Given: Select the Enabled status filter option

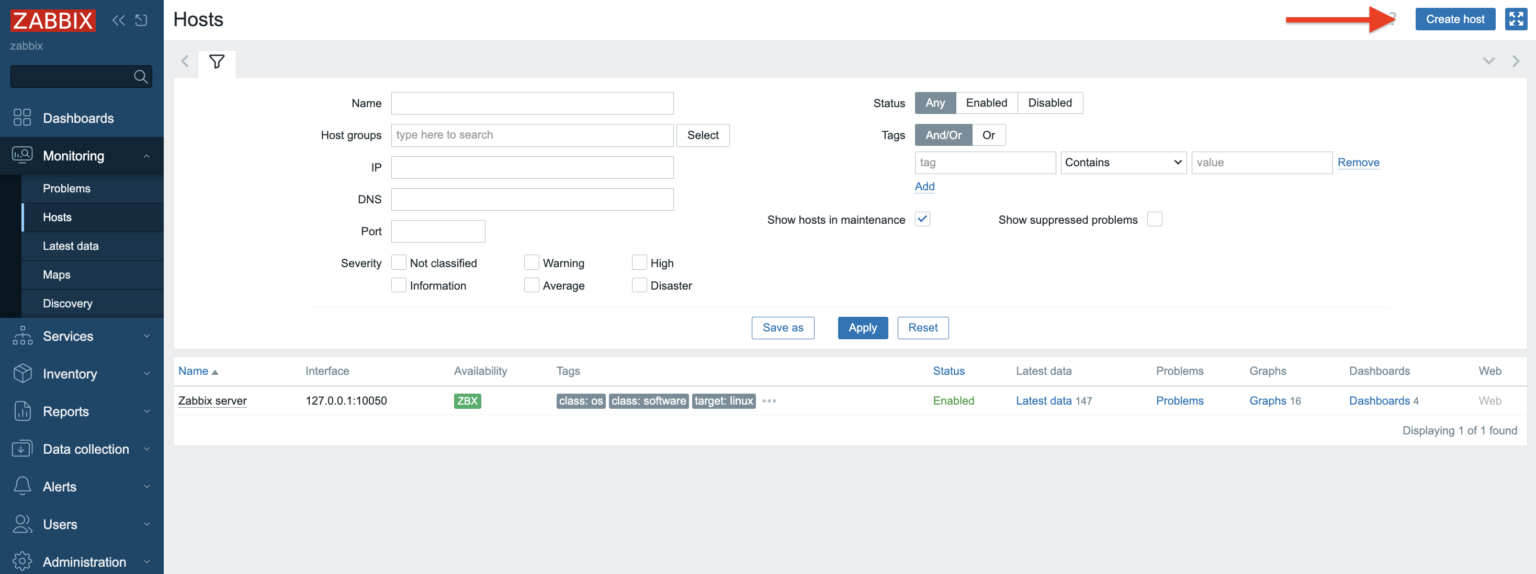Looking at the screenshot, I should click(986, 103).
